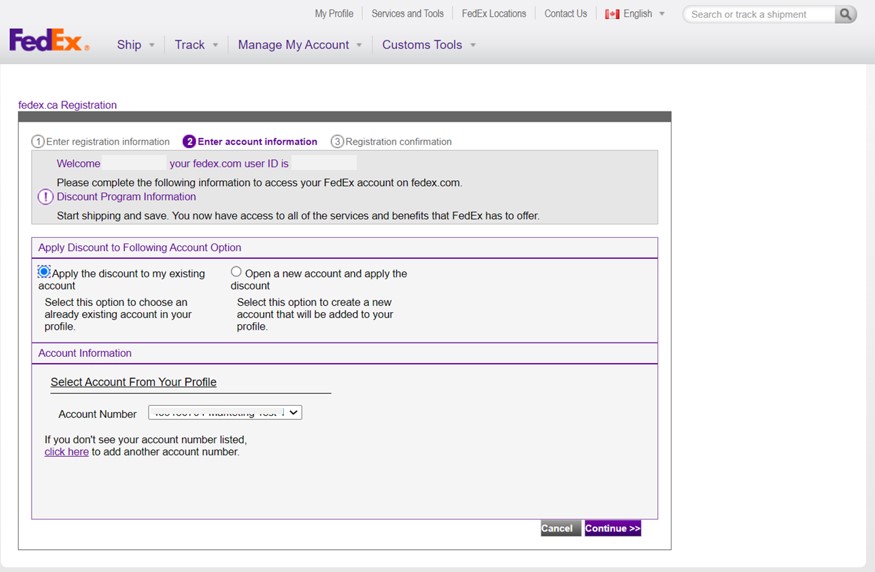875x572 pixels.
Task: Expand the Track menu
Action: pyautogui.click(x=196, y=45)
